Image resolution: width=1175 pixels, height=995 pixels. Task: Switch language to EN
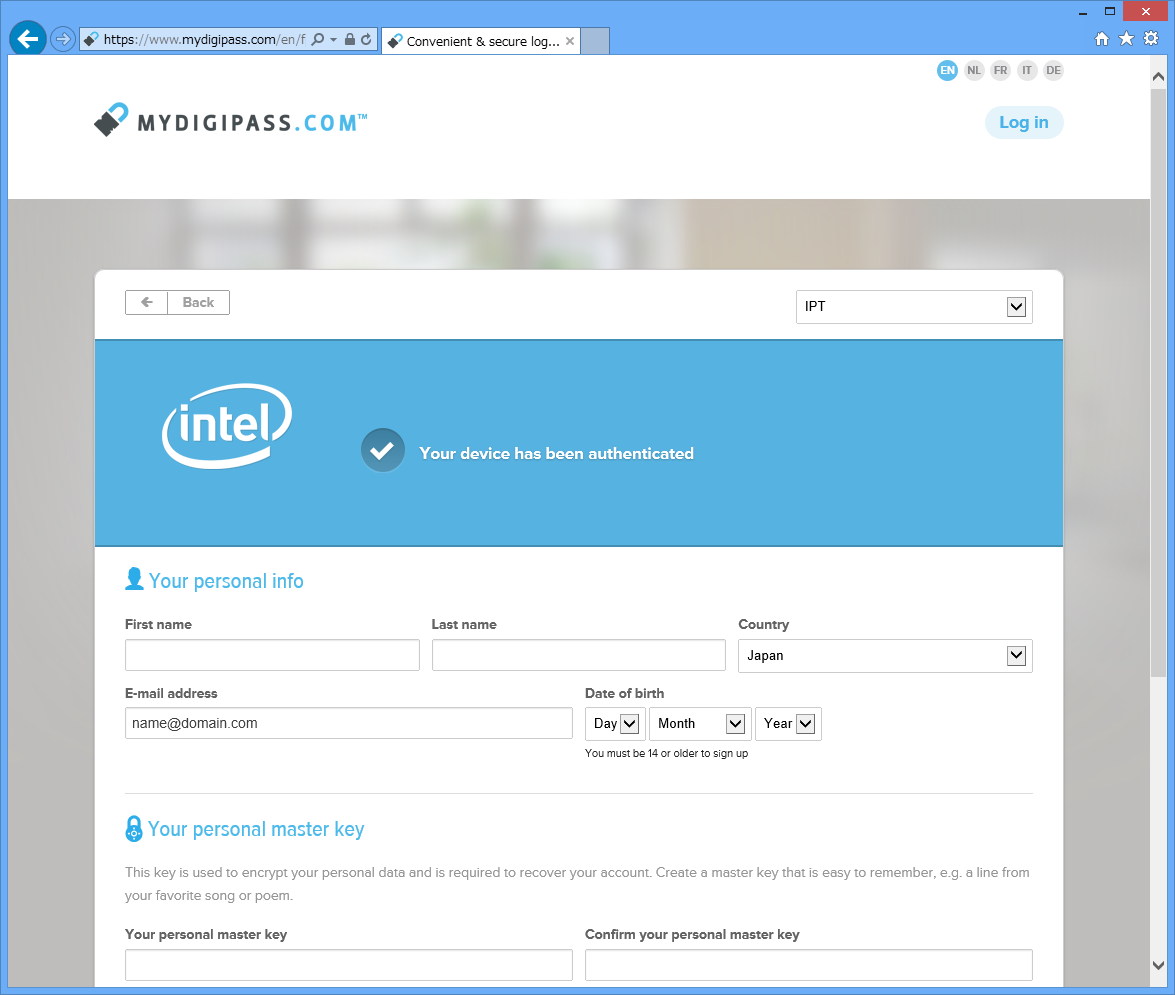point(947,70)
